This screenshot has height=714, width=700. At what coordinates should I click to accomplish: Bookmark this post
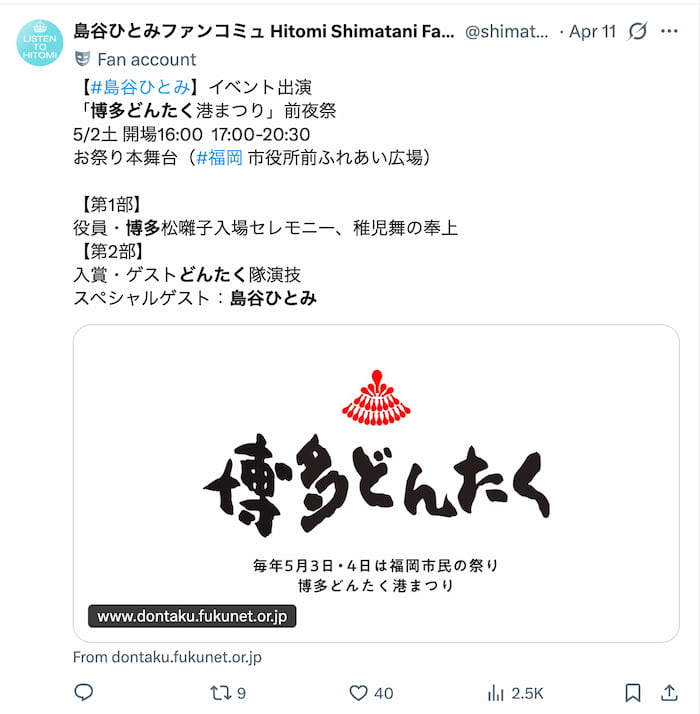(x=633, y=693)
